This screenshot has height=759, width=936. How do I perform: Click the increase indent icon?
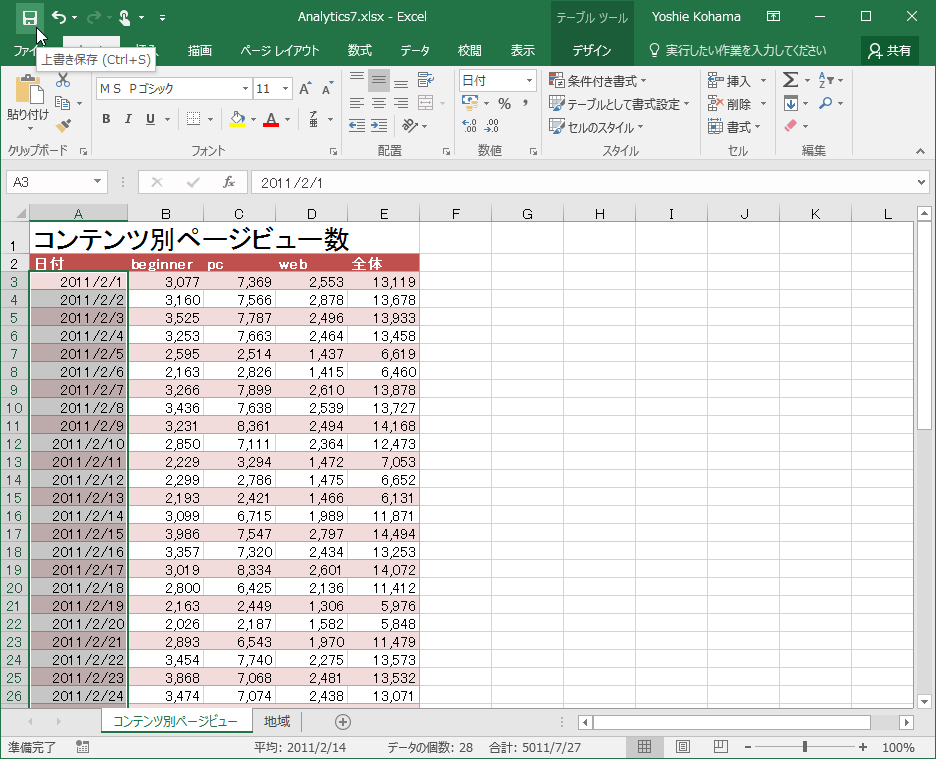tap(379, 125)
